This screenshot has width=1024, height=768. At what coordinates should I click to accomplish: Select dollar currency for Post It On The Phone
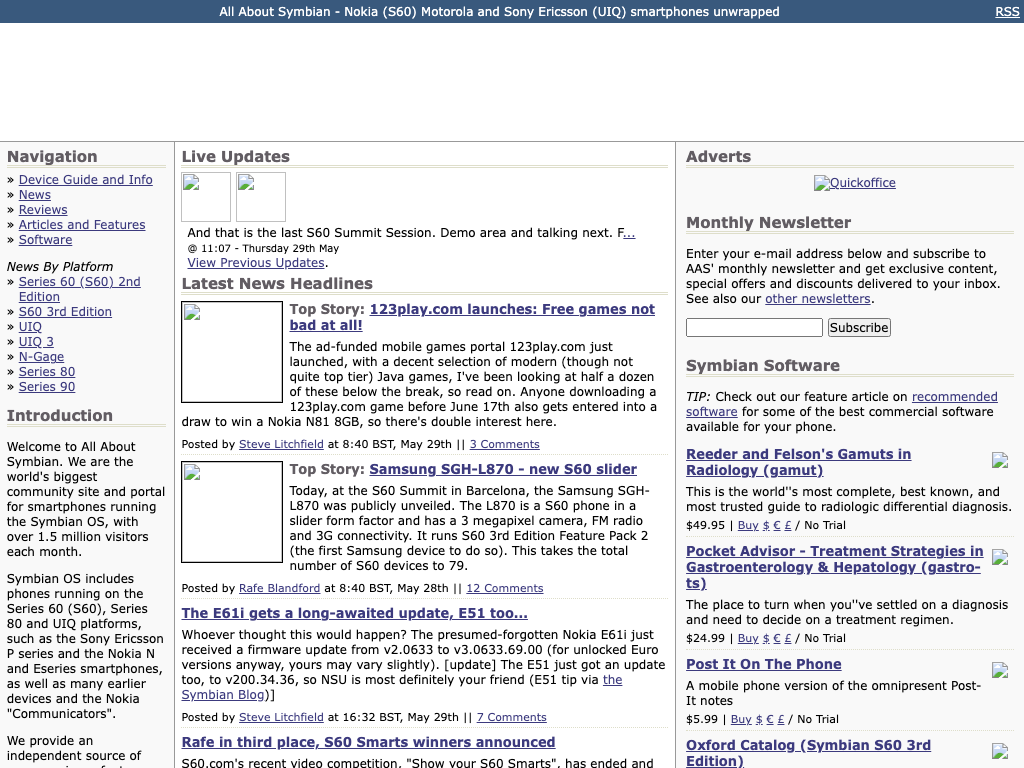coord(759,719)
